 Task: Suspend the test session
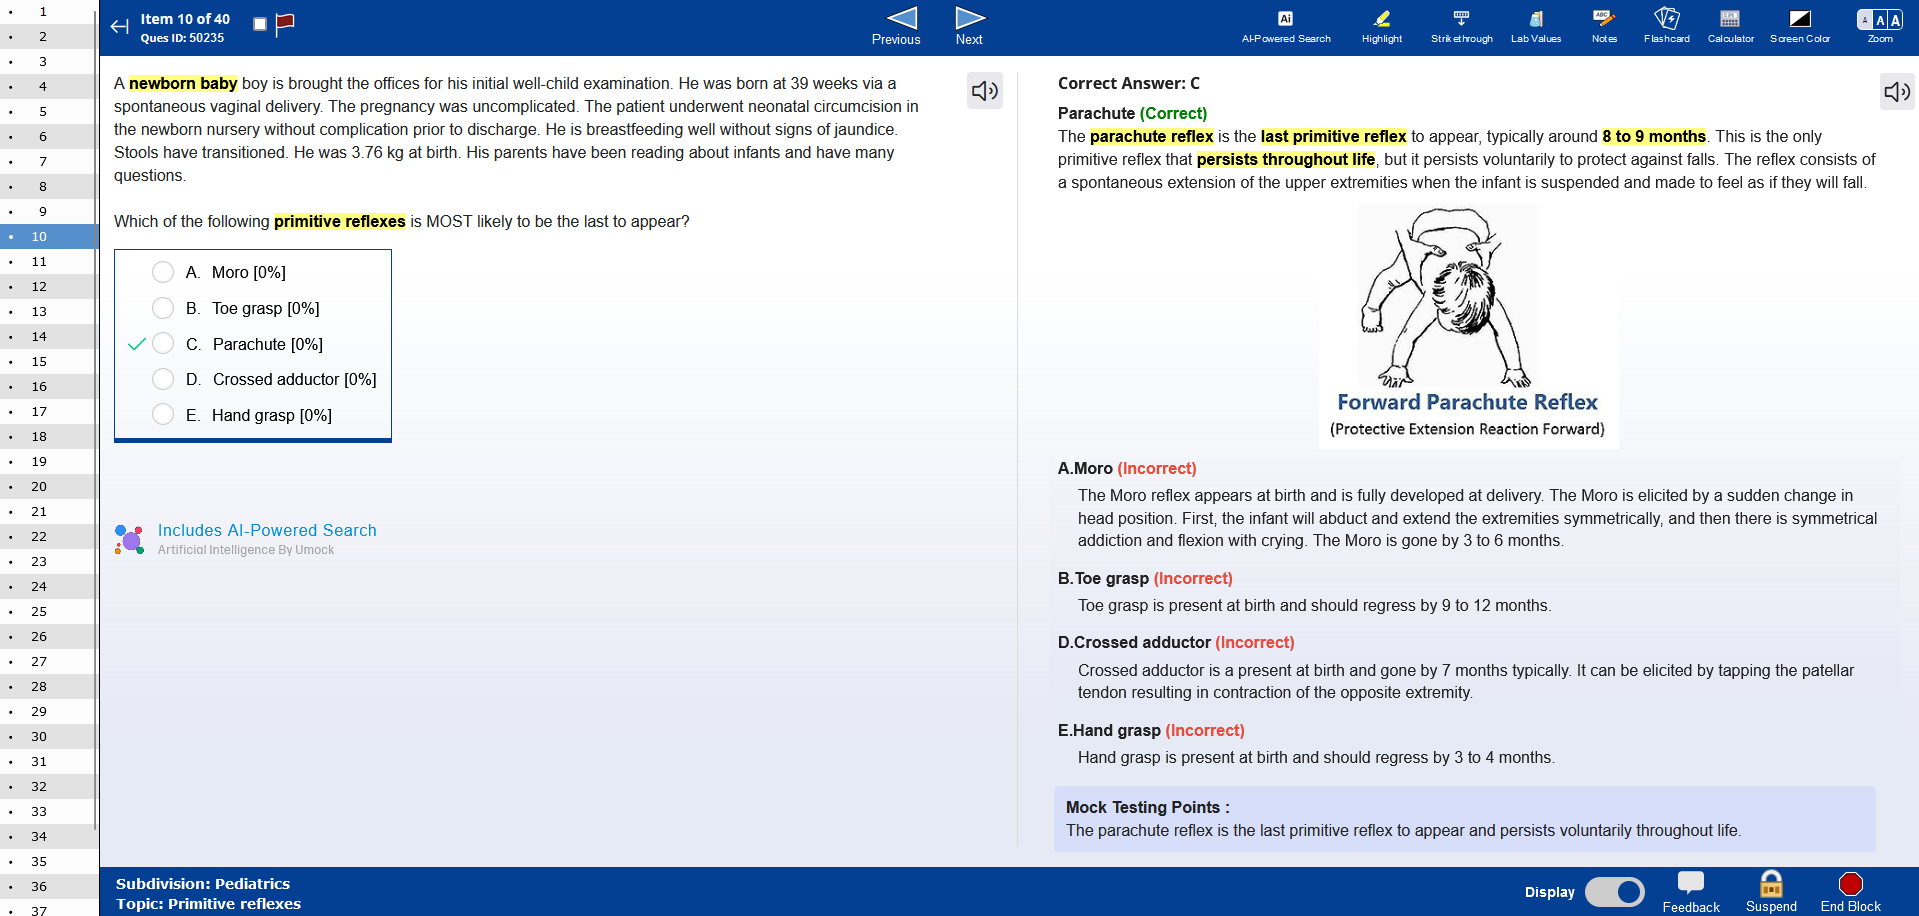click(x=1771, y=891)
